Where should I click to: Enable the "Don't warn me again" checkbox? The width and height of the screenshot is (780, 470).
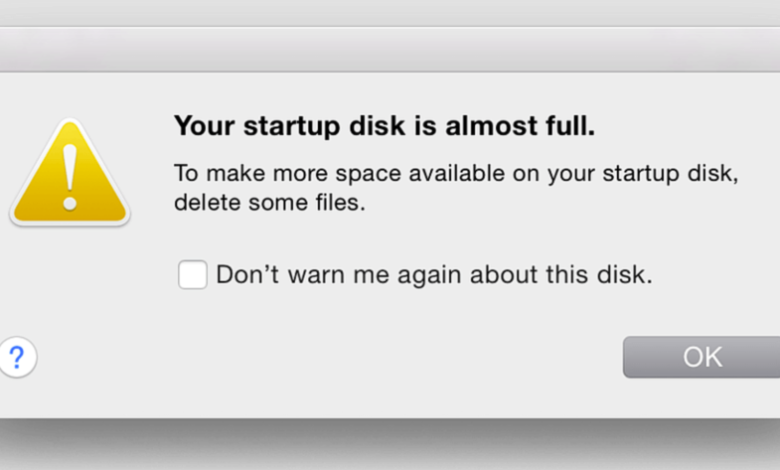(x=192, y=274)
